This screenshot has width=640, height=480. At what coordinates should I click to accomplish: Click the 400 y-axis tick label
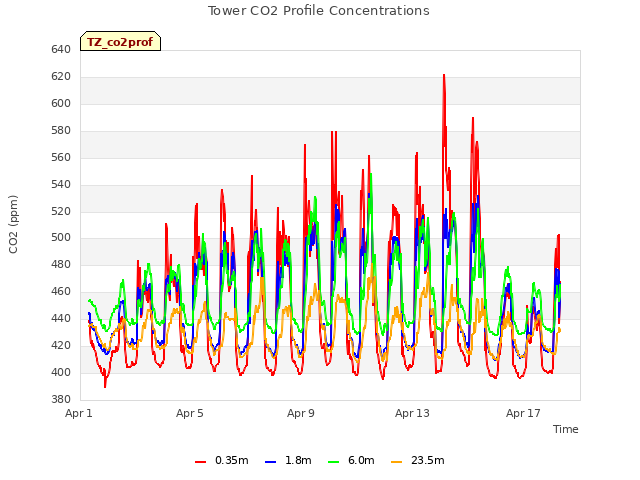coord(61,372)
